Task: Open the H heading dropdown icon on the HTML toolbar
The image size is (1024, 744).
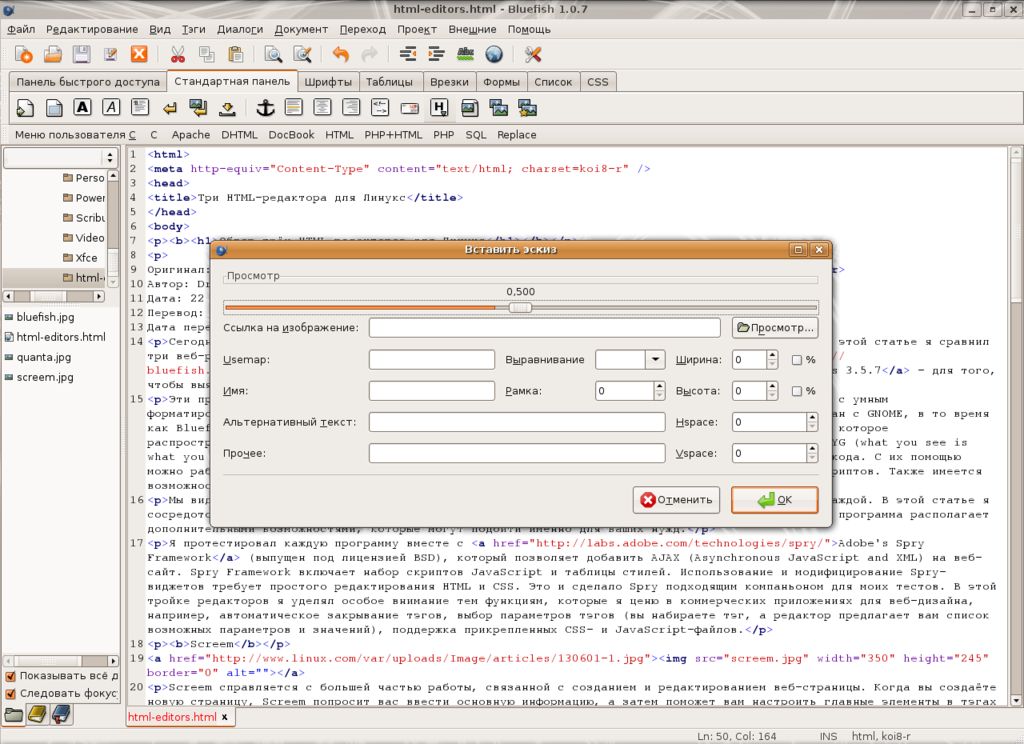Action: point(440,108)
